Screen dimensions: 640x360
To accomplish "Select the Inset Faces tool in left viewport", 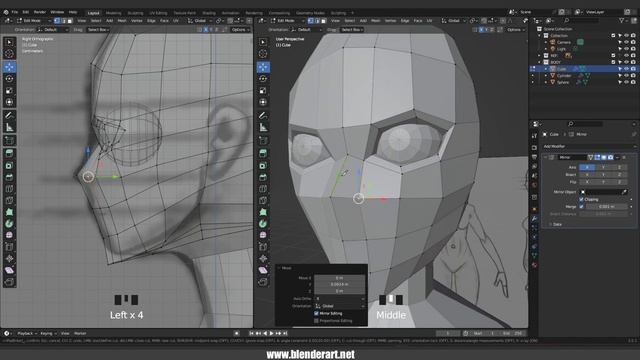I will 9,165.
